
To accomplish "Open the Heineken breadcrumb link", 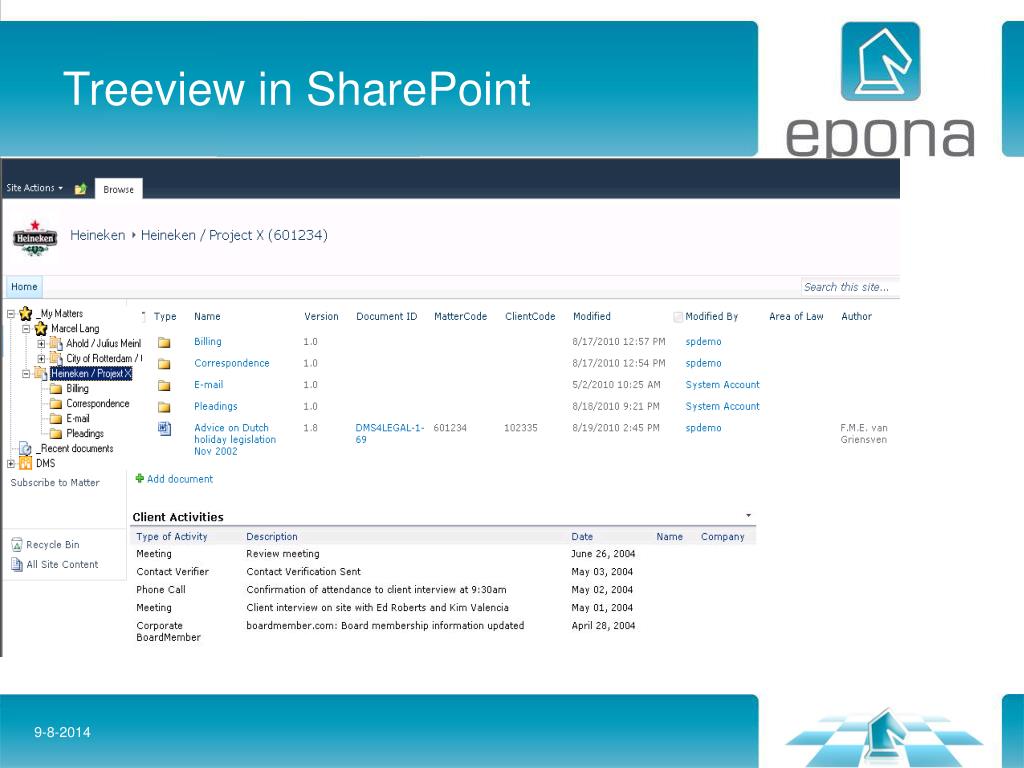I will 97,235.
